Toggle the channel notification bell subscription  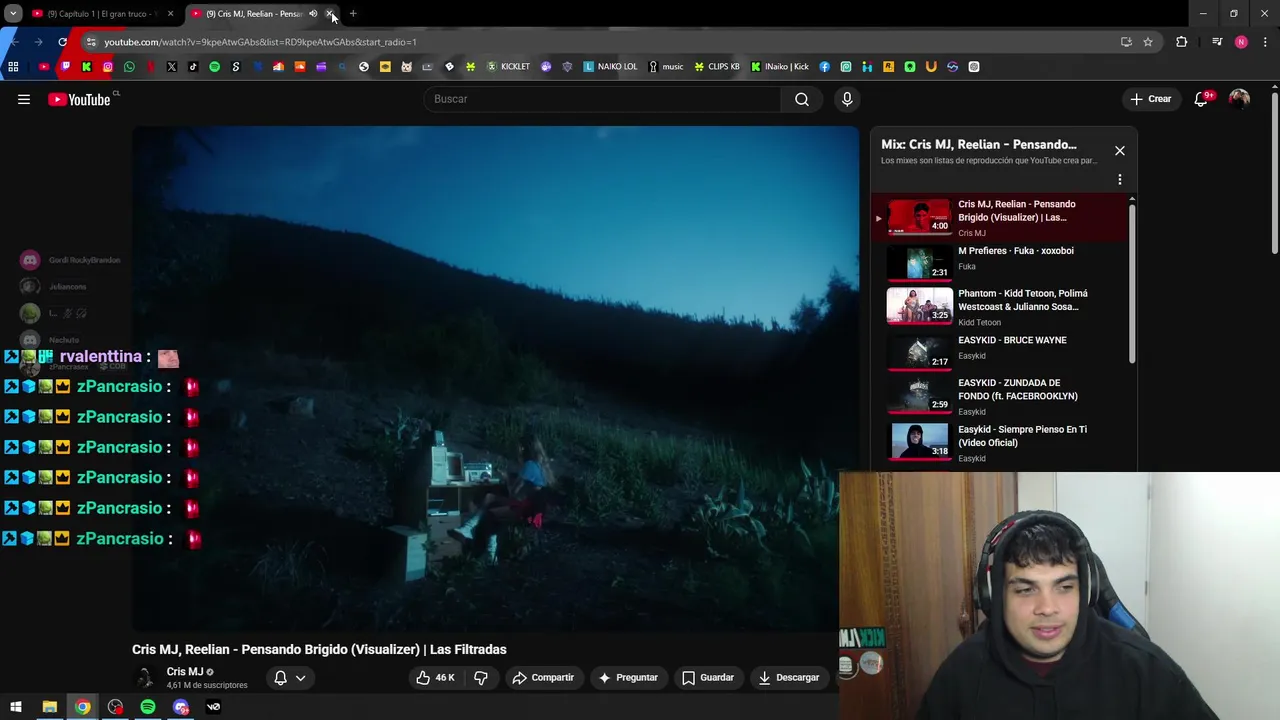point(289,678)
